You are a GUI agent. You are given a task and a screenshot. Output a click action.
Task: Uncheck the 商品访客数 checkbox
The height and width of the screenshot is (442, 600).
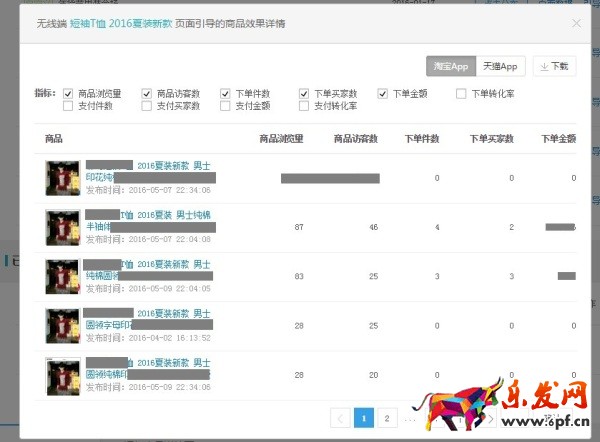[x=147, y=93]
